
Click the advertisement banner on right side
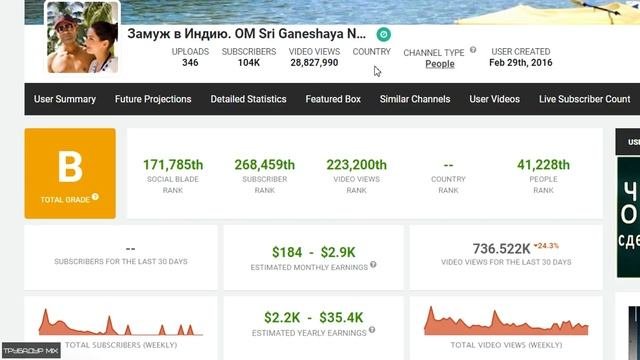tap(628, 217)
